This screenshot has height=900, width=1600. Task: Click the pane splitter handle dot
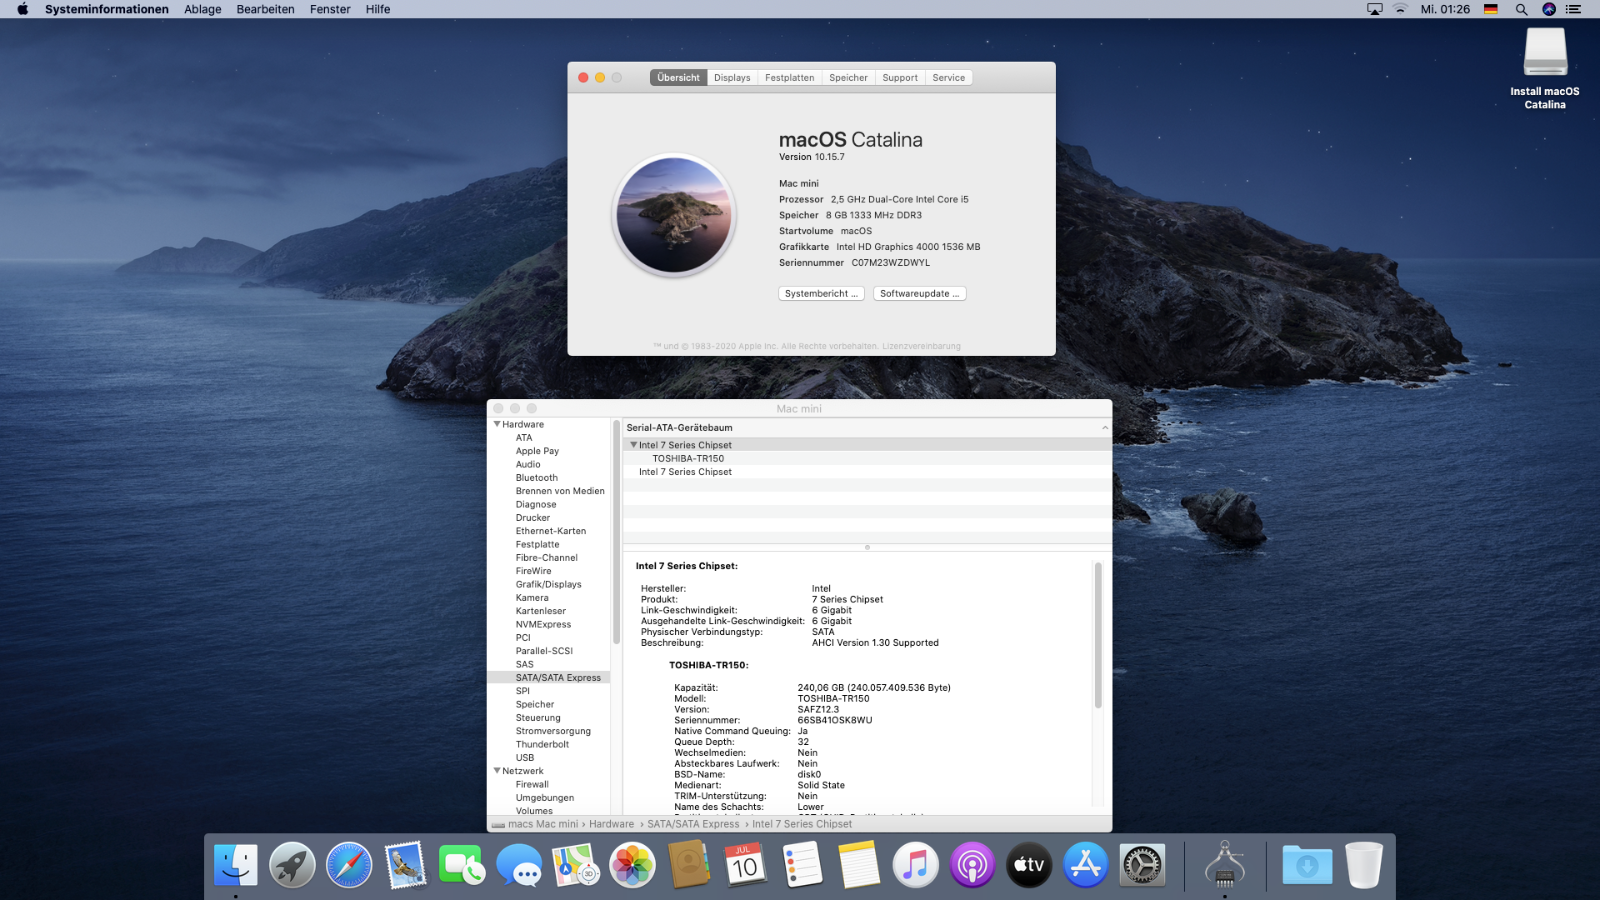pos(867,547)
